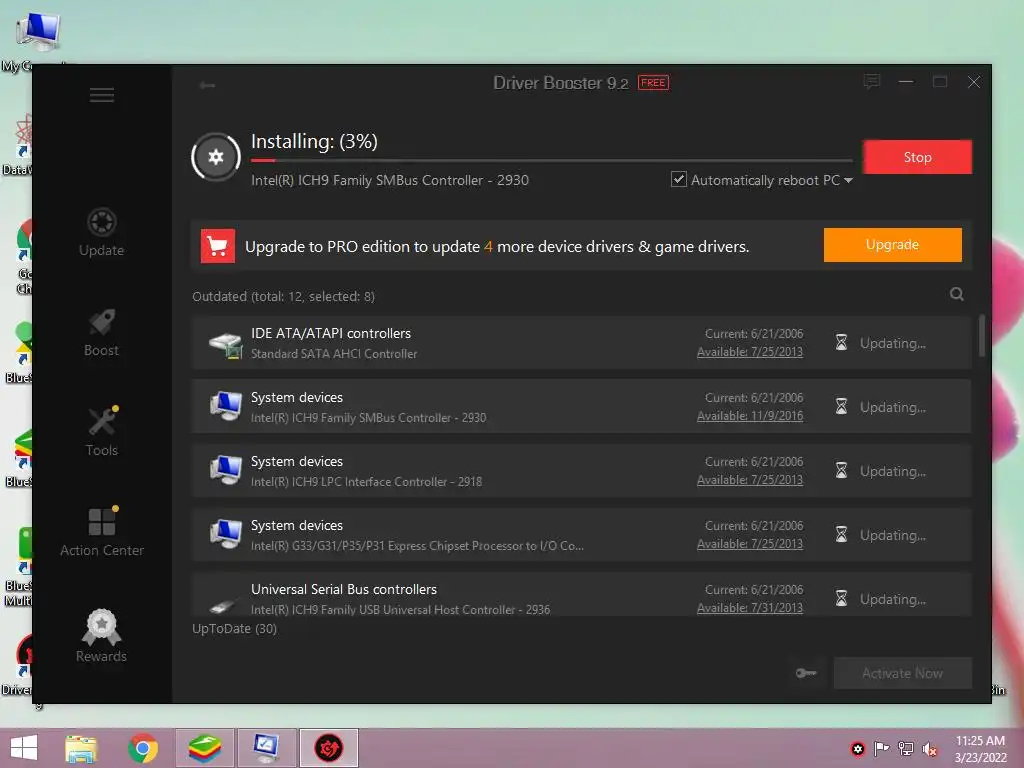1024x768 pixels.
Task: Click the FREE edition badge
Action: pyautogui.click(x=653, y=83)
